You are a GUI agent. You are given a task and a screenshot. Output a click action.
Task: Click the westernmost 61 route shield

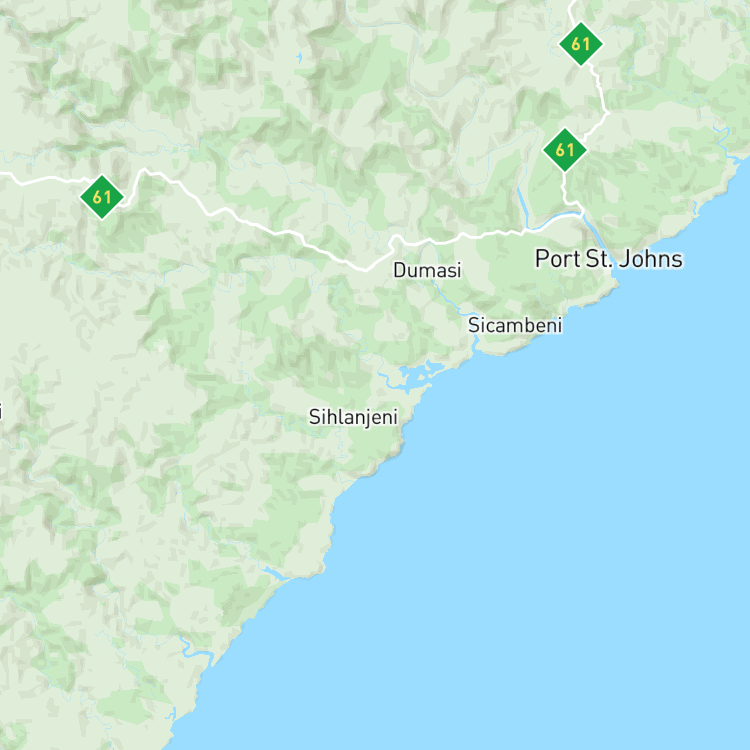102,197
